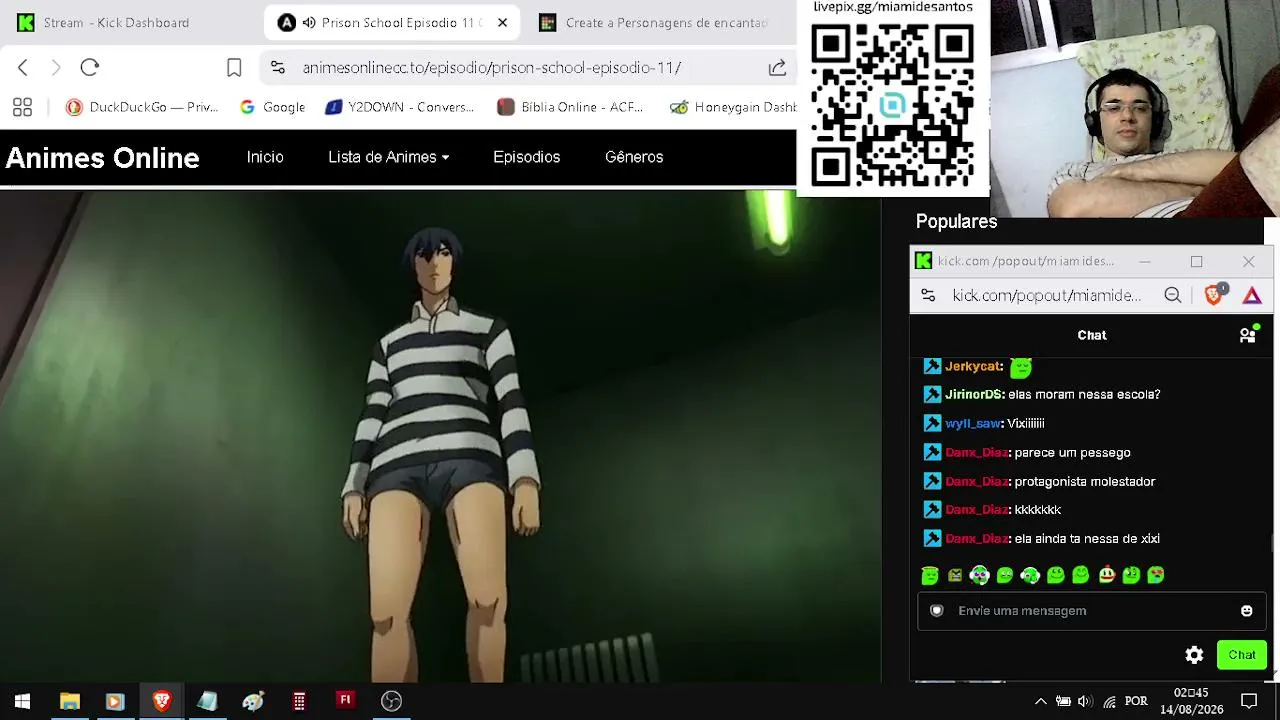
Task: Expand the Lista de Animes dropdown
Action: click(389, 157)
